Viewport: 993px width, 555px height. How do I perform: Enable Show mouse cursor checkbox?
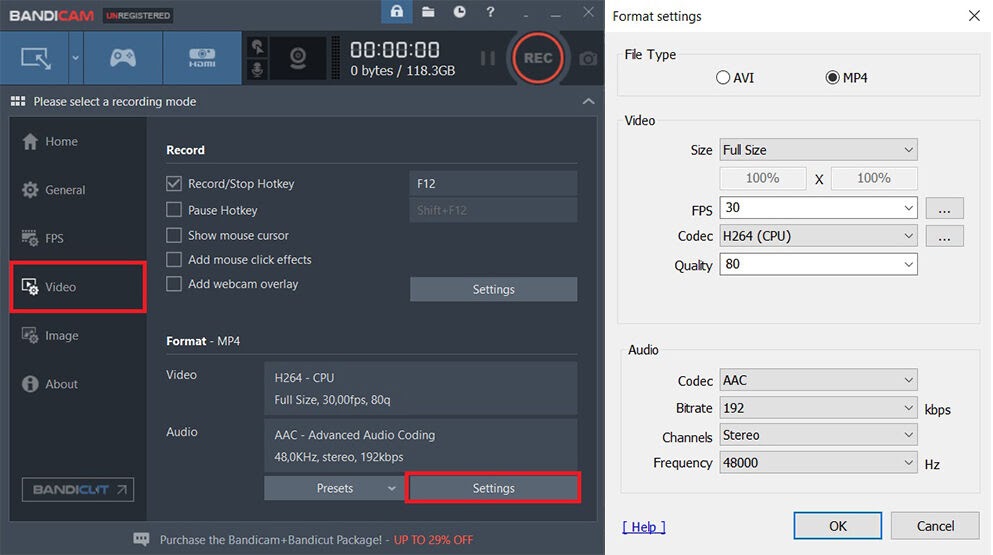(174, 235)
